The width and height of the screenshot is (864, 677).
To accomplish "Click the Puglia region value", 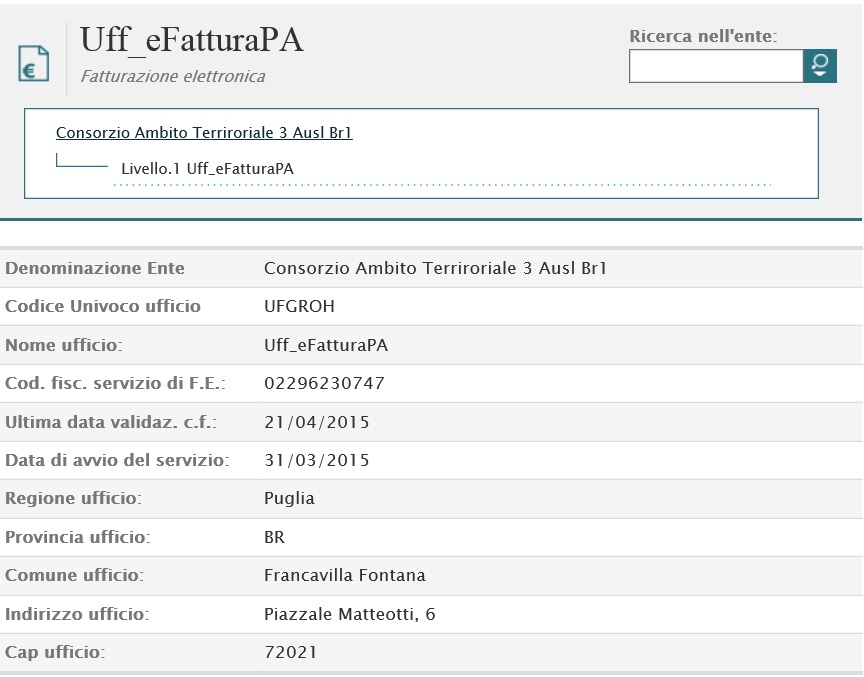I will (289, 498).
